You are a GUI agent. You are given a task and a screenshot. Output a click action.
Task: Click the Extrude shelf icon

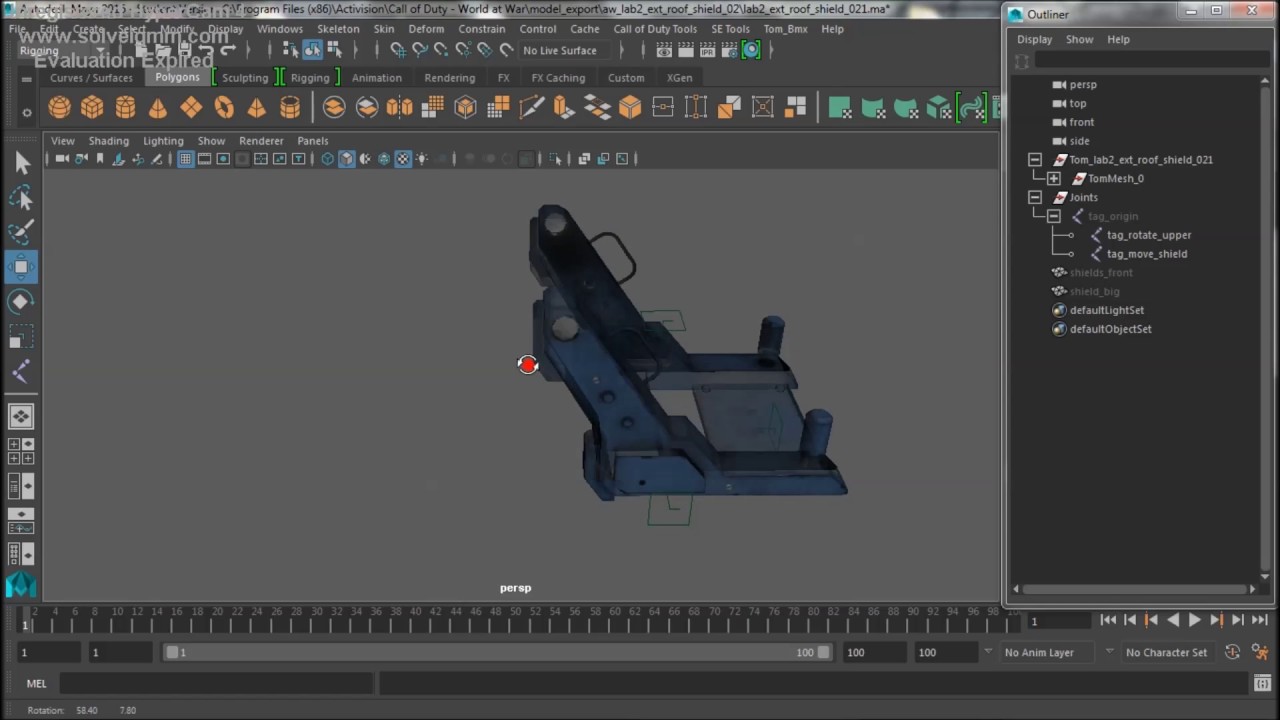point(564,107)
